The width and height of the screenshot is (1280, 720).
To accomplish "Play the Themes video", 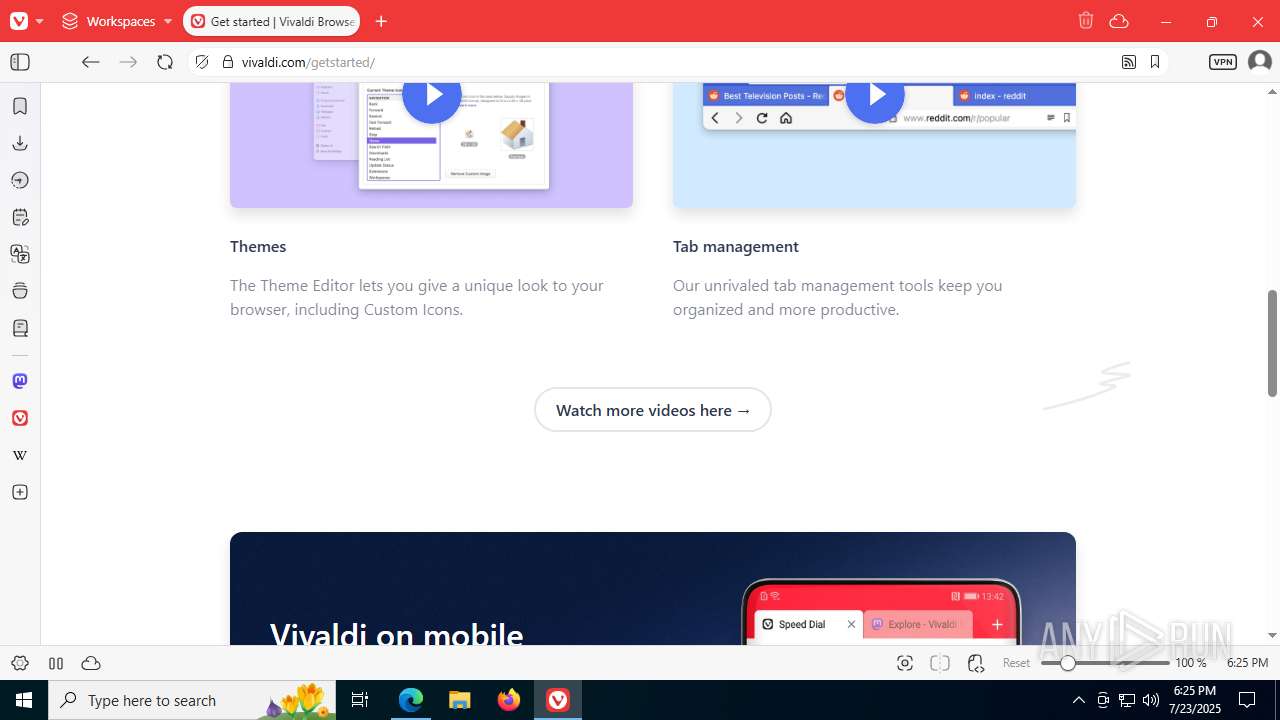I will (432, 96).
